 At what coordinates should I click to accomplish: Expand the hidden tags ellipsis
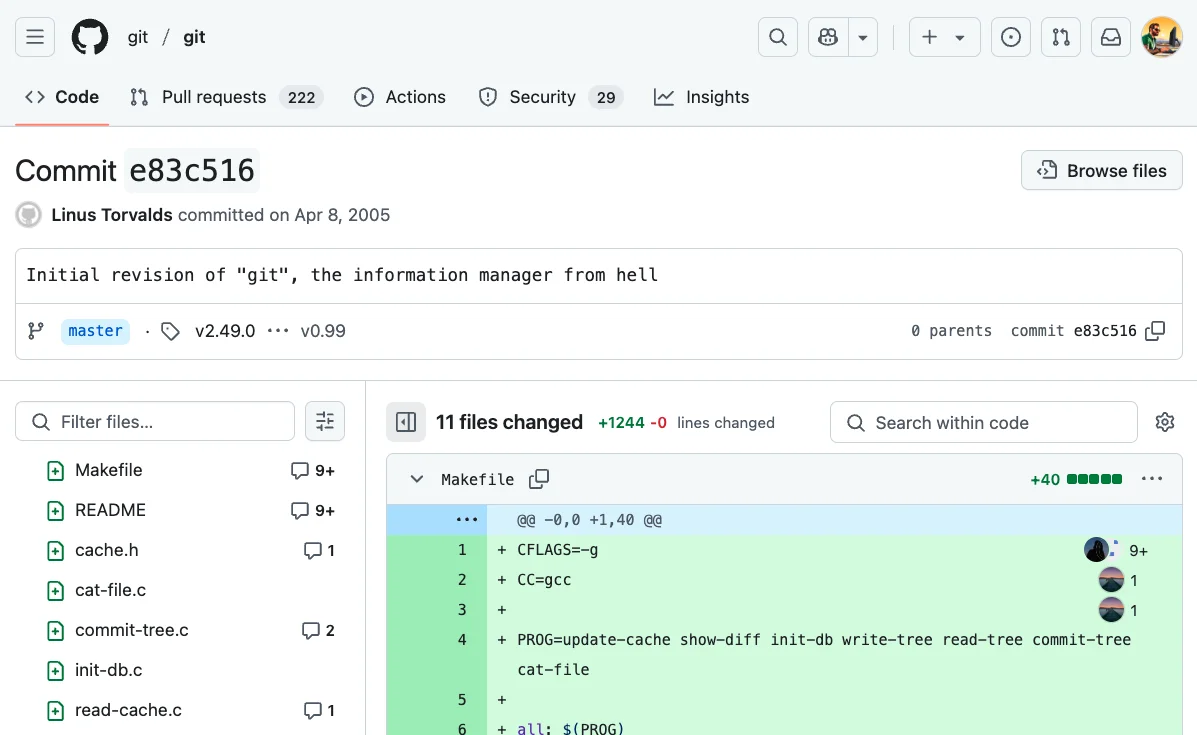[x=278, y=331]
